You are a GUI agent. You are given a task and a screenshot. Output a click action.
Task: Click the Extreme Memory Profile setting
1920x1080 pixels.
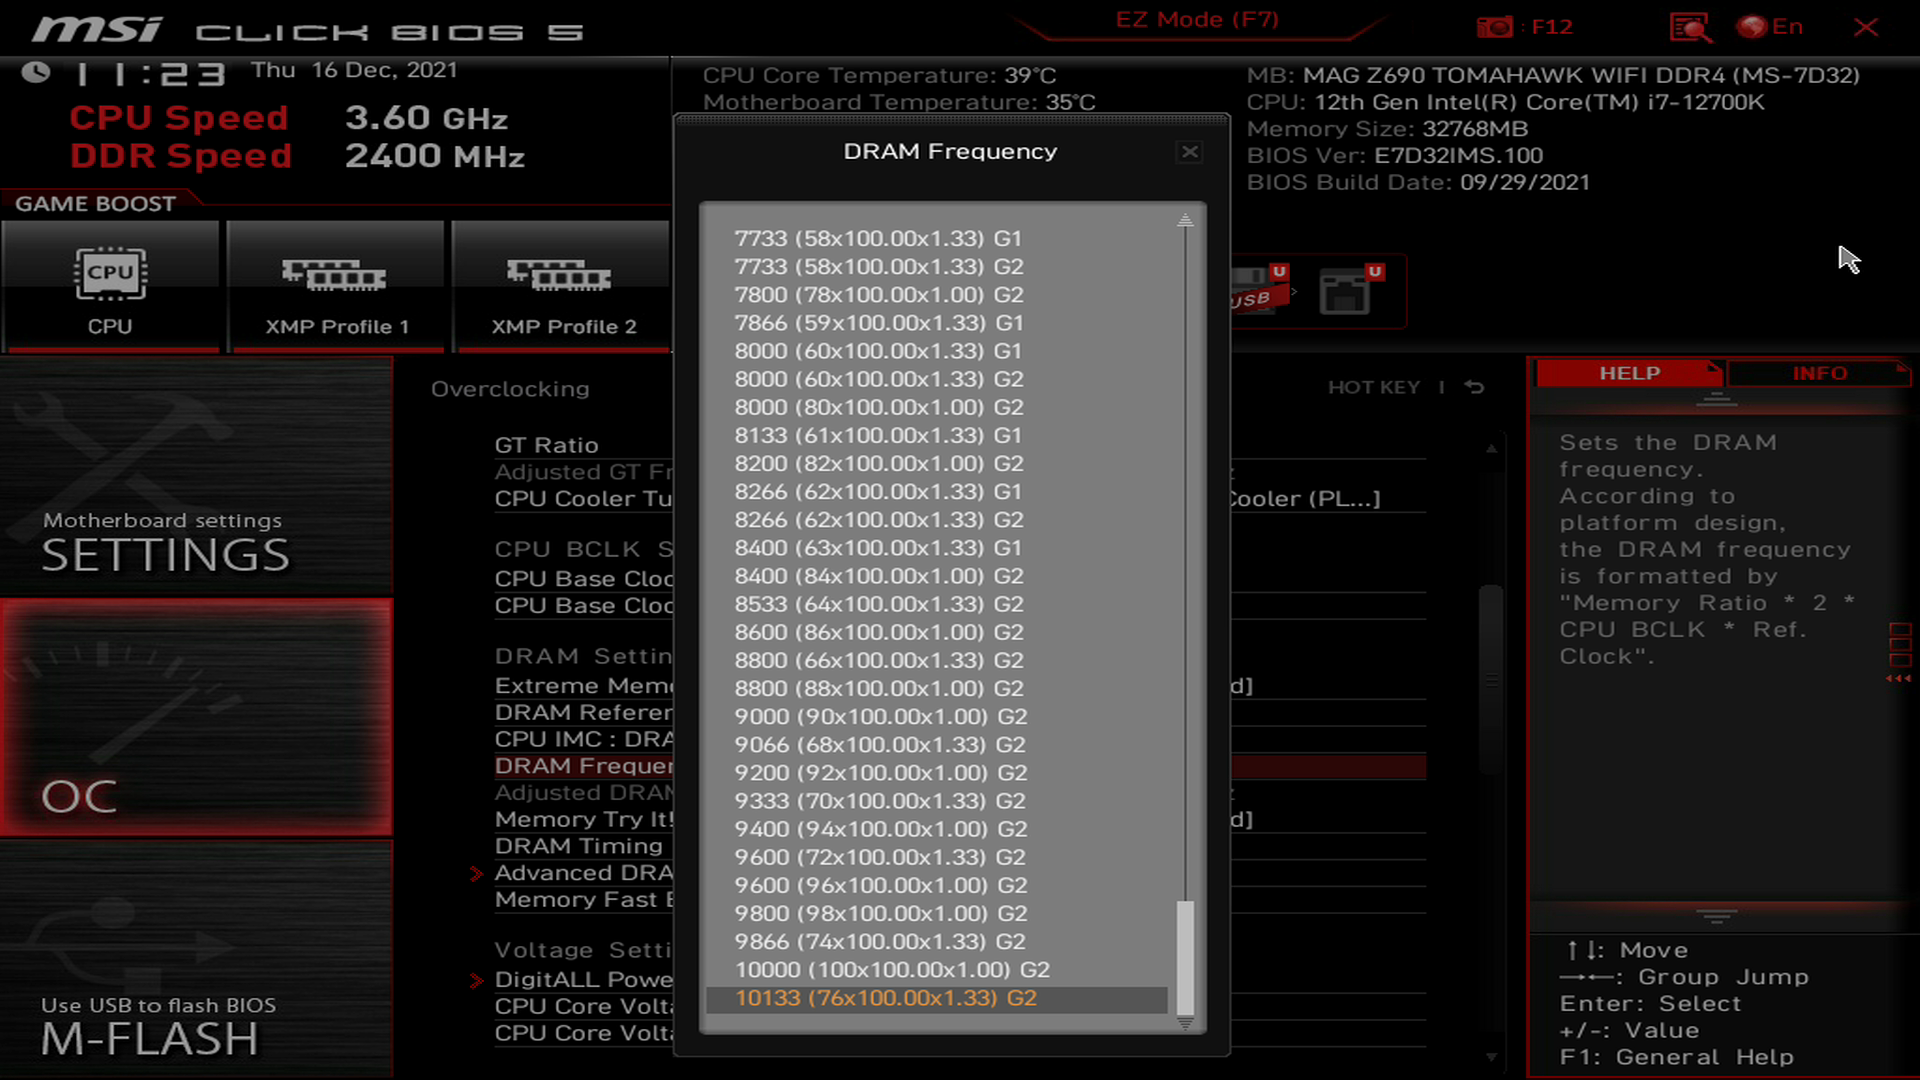coord(583,685)
